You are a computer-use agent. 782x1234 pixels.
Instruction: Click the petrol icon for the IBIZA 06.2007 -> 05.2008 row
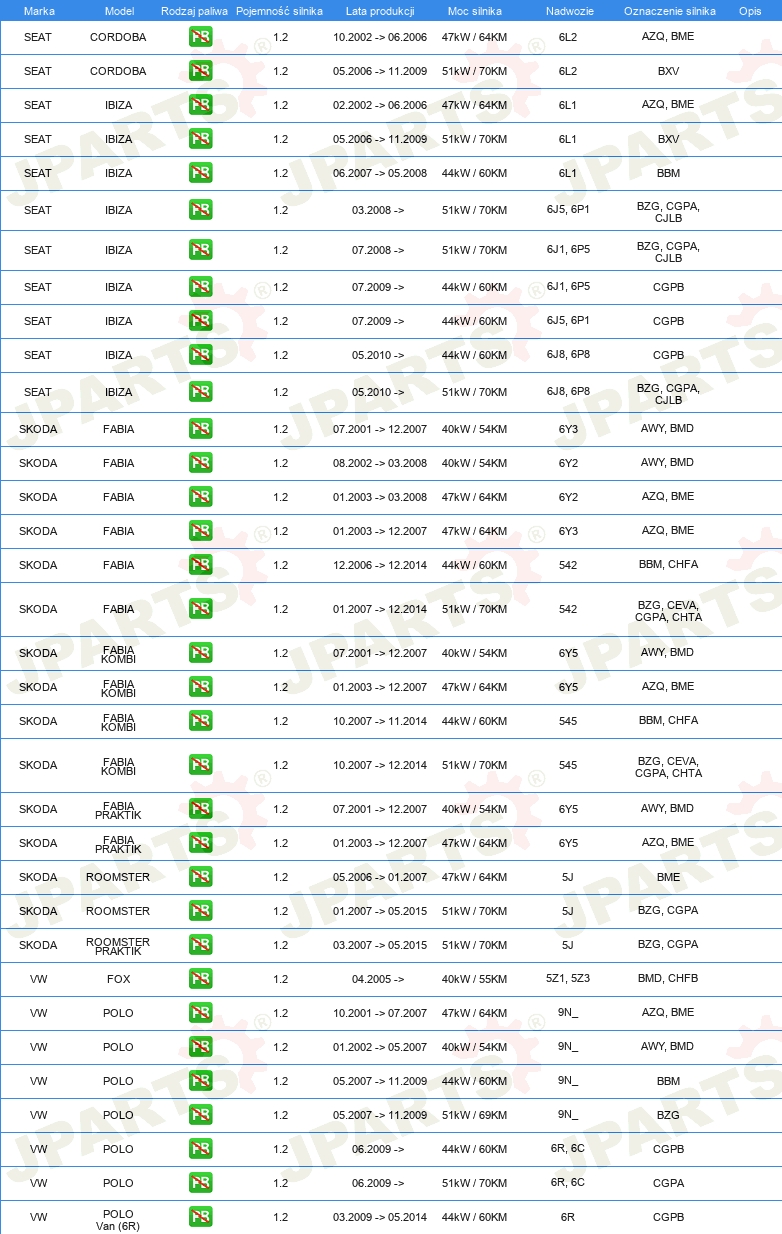200,173
